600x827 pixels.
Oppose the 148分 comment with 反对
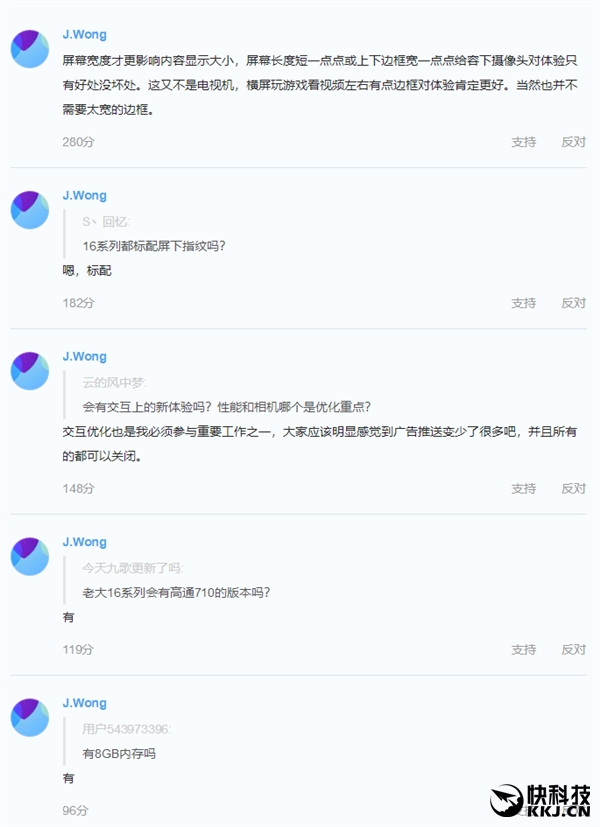[573, 489]
